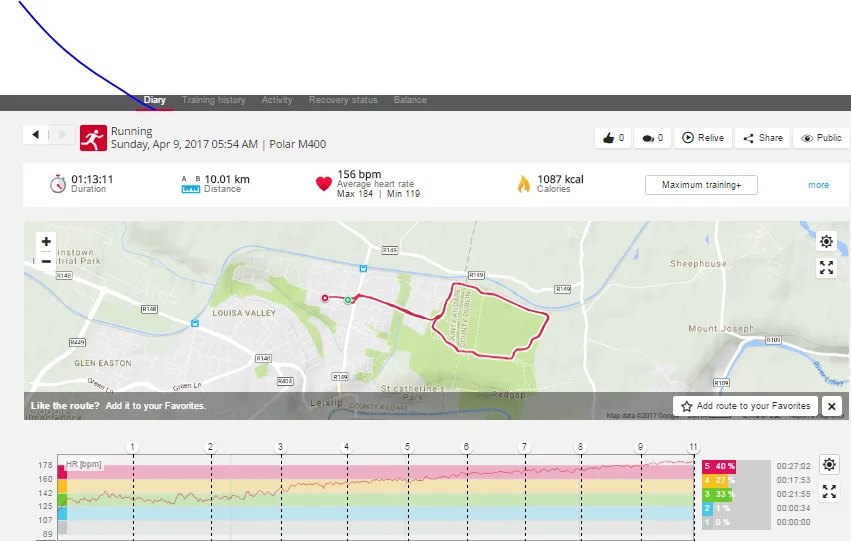Click zone 3 time 00:21:55
Viewport: 851px width, 541px height.
[x=793, y=494]
